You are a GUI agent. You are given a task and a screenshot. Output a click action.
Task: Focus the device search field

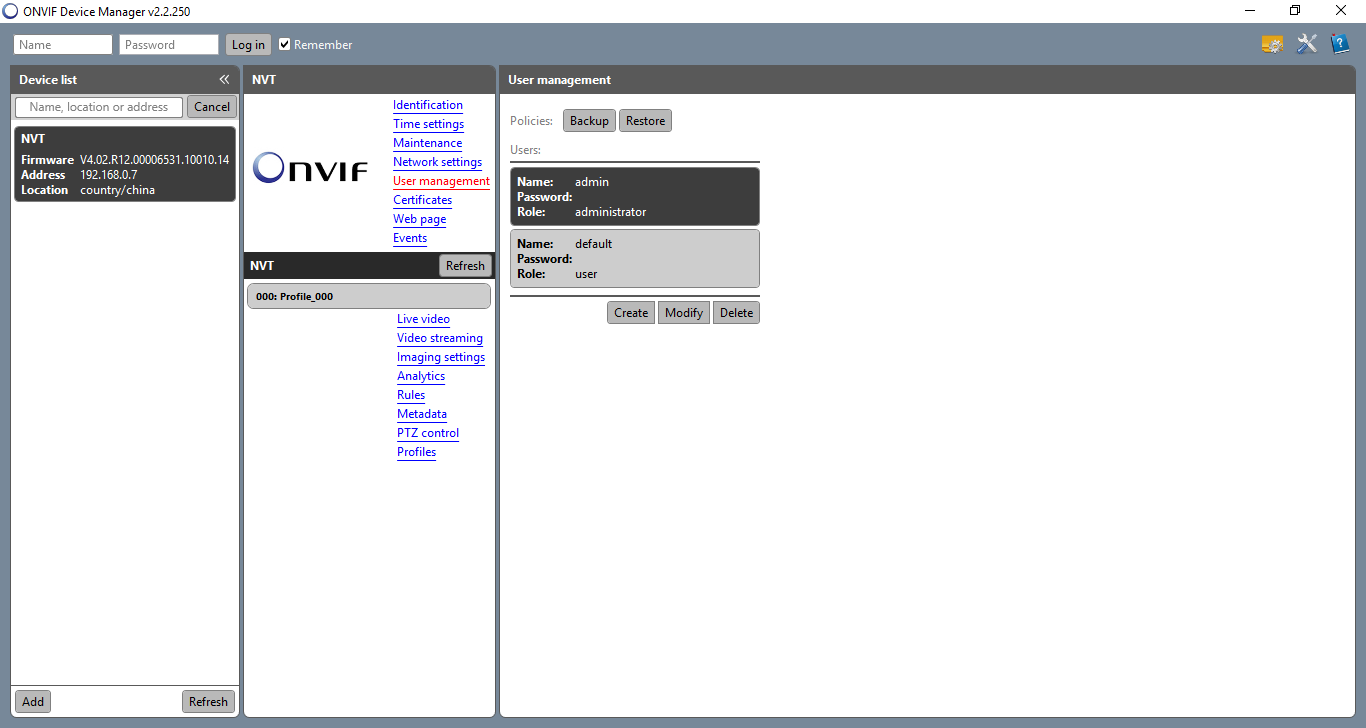pyautogui.click(x=99, y=107)
